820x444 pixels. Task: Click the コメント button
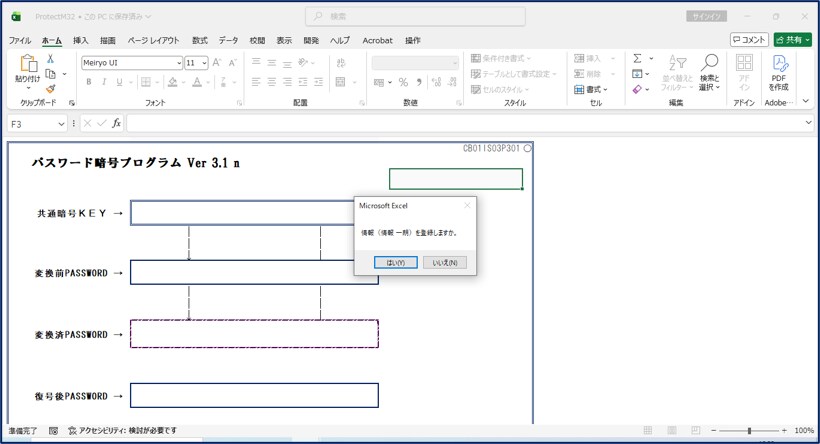pos(749,40)
